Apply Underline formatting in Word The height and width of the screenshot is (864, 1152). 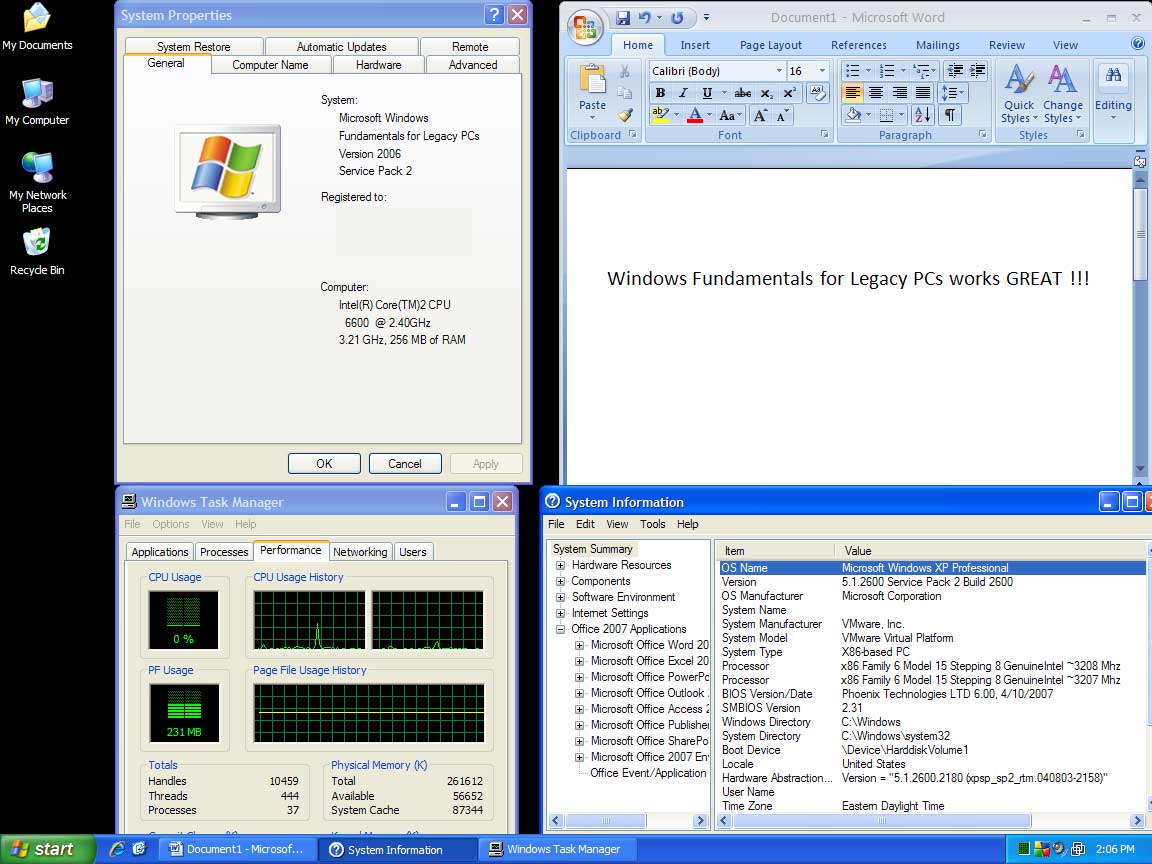[707, 93]
